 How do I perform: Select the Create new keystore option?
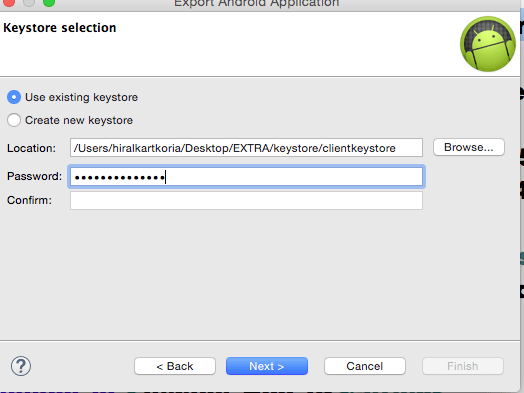click(70, 120)
